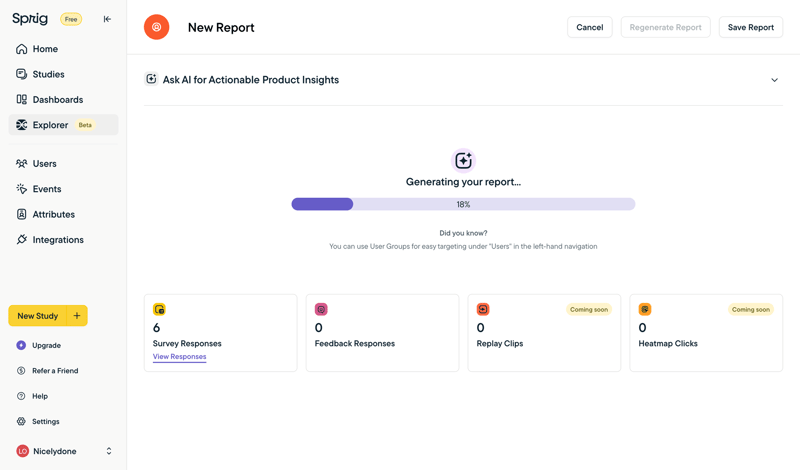Click the Free plan badge

tap(71, 19)
